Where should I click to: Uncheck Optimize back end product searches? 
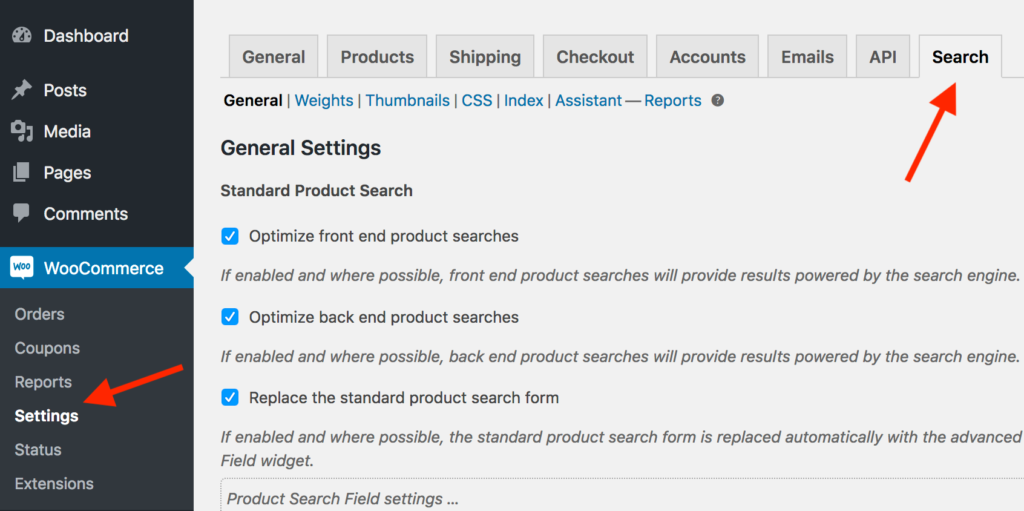[x=230, y=317]
